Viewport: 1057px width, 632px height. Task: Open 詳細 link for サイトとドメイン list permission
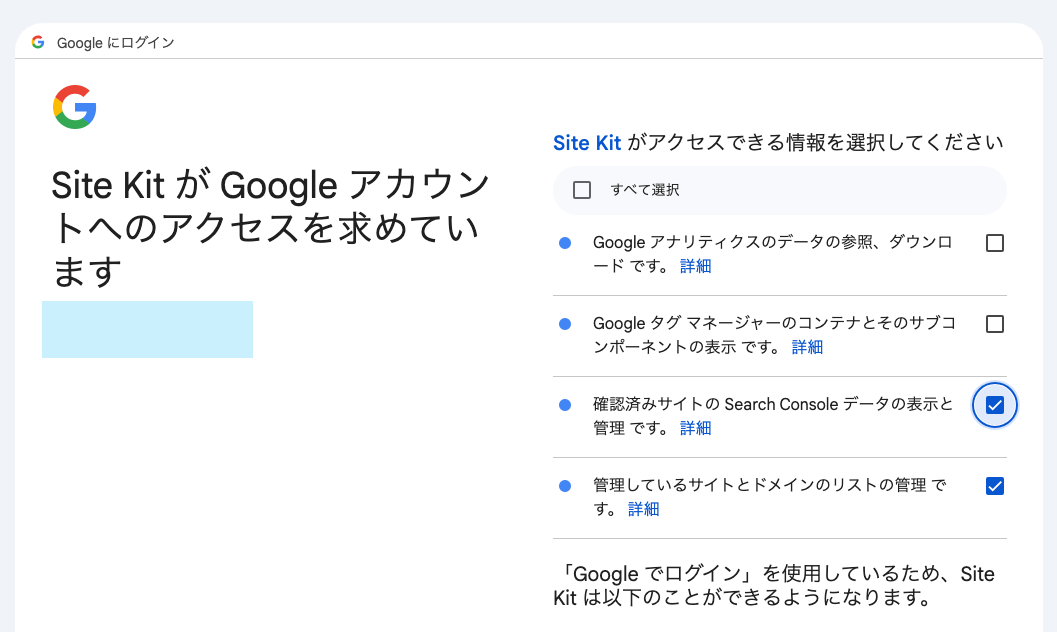tap(644, 509)
